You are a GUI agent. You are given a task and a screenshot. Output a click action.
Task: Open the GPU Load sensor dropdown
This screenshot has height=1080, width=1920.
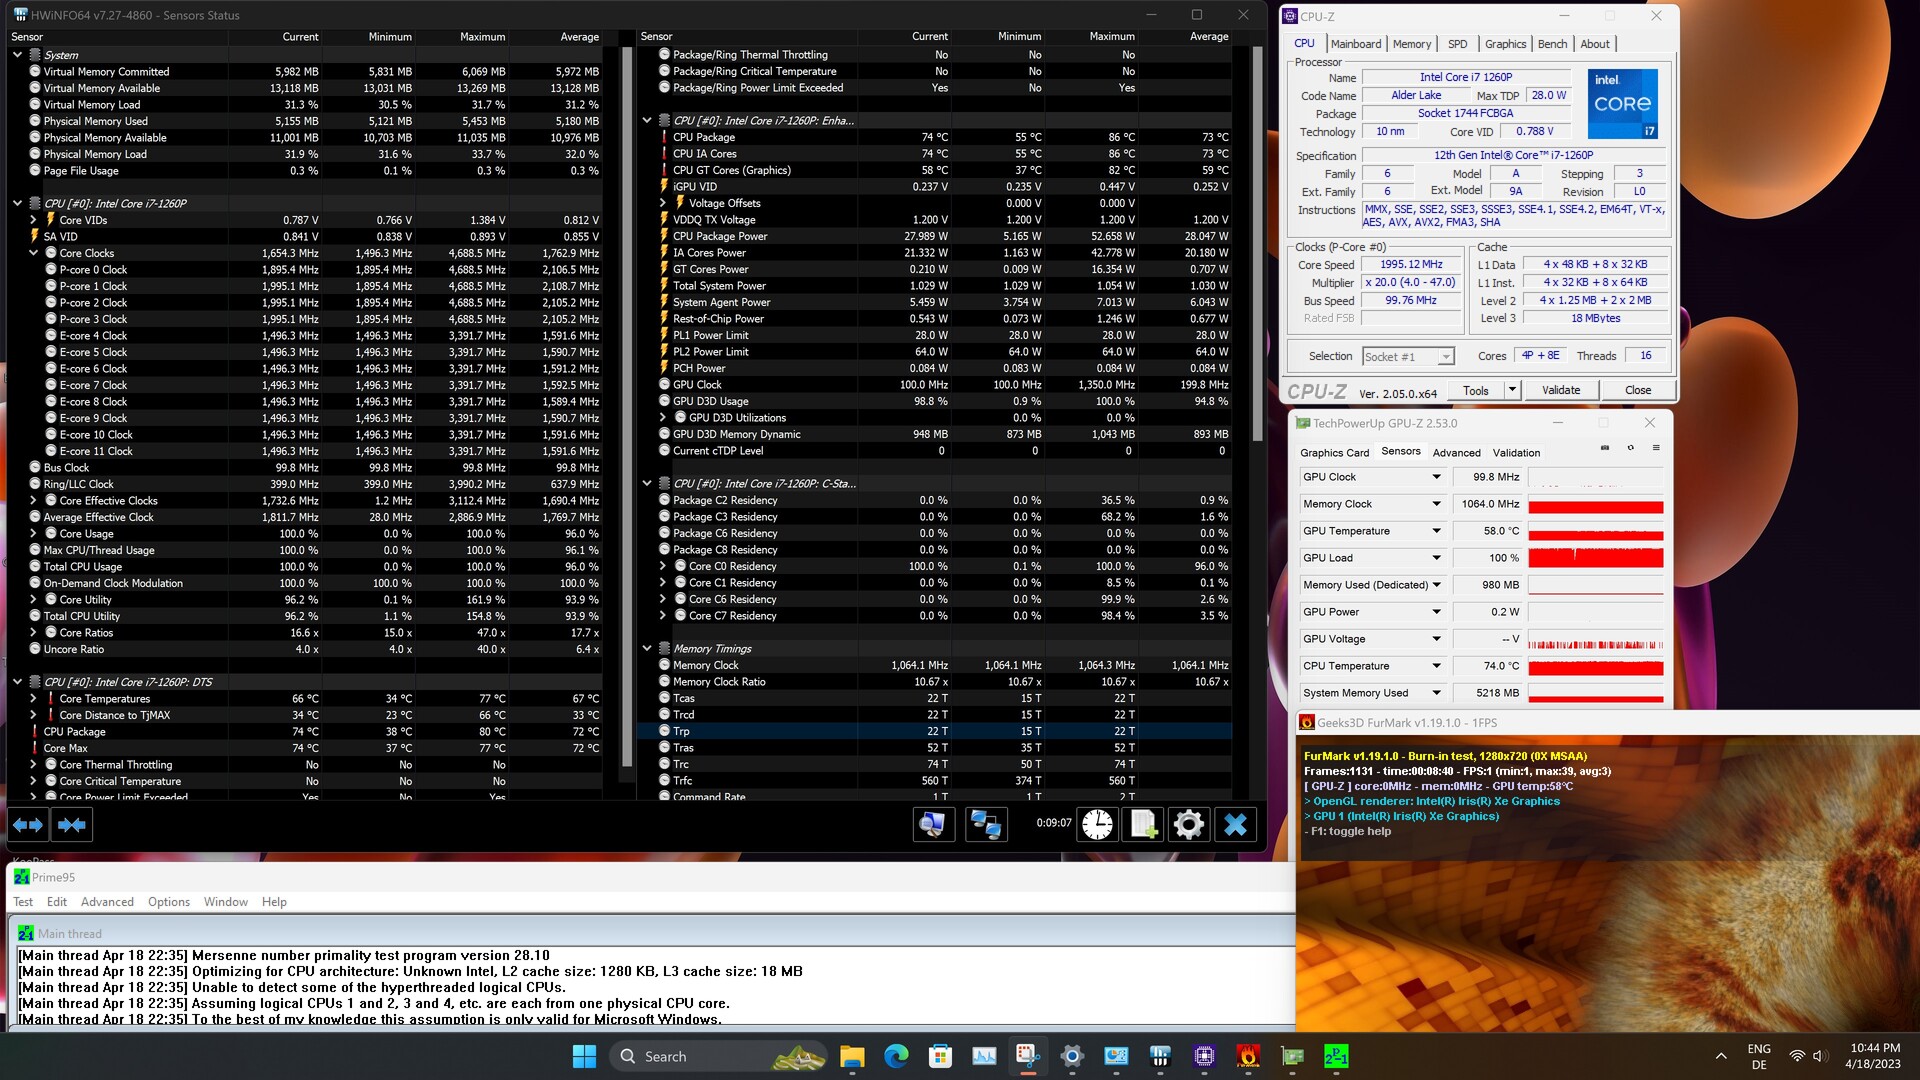[1436, 558]
